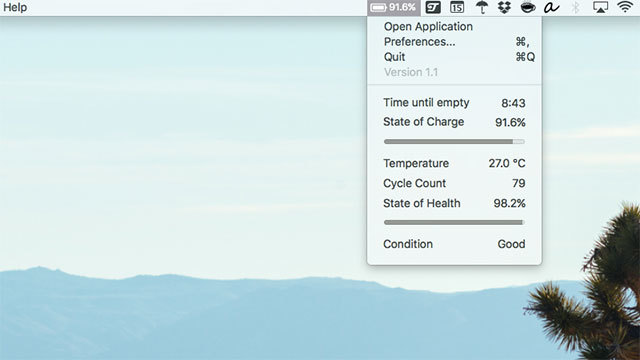Open the calendar icon showing 15
Screen dimensions: 640x360
click(x=457, y=7)
